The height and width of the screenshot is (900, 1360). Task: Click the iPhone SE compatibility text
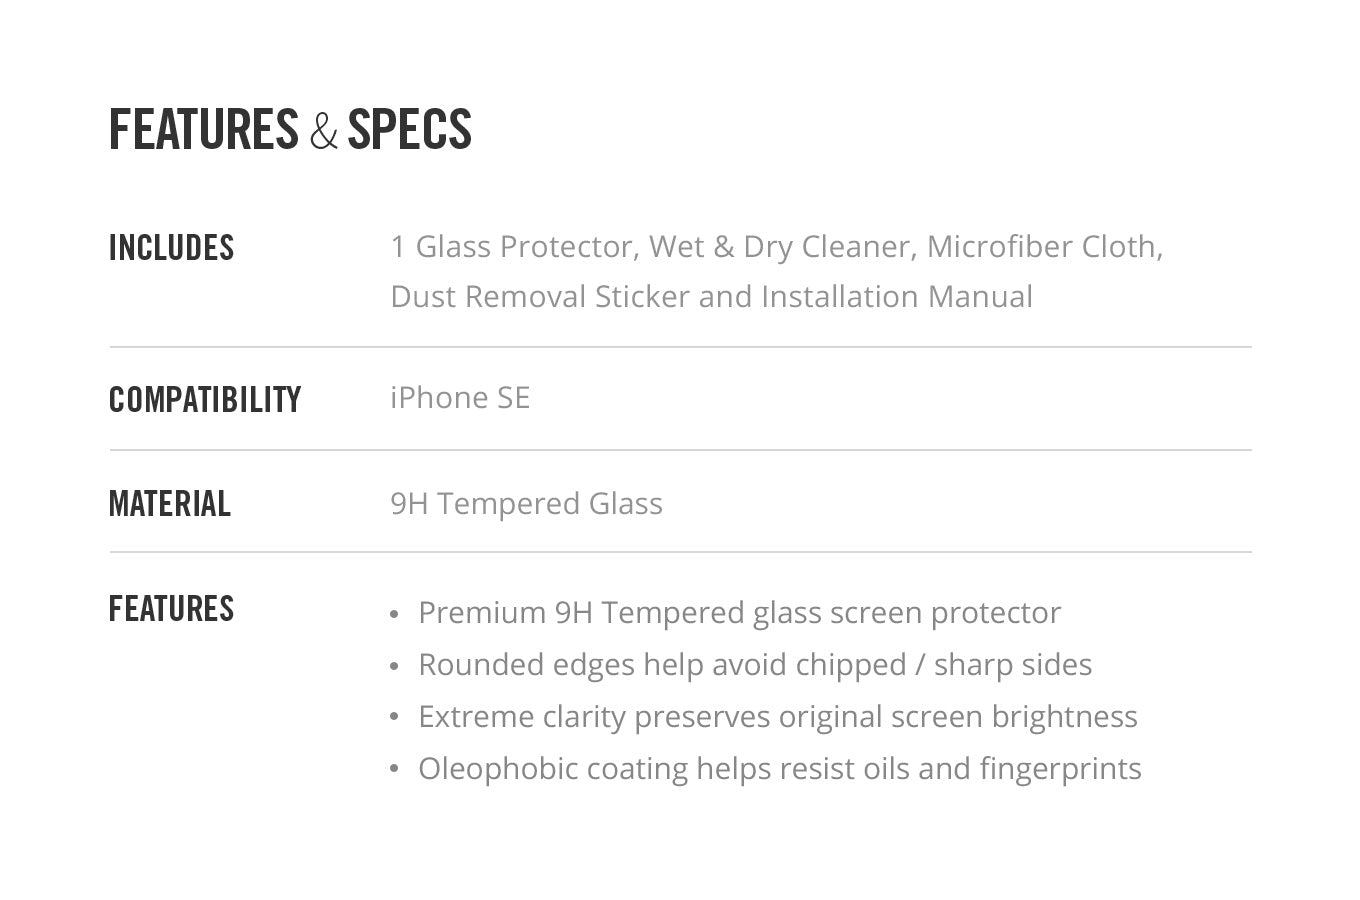(x=460, y=398)
